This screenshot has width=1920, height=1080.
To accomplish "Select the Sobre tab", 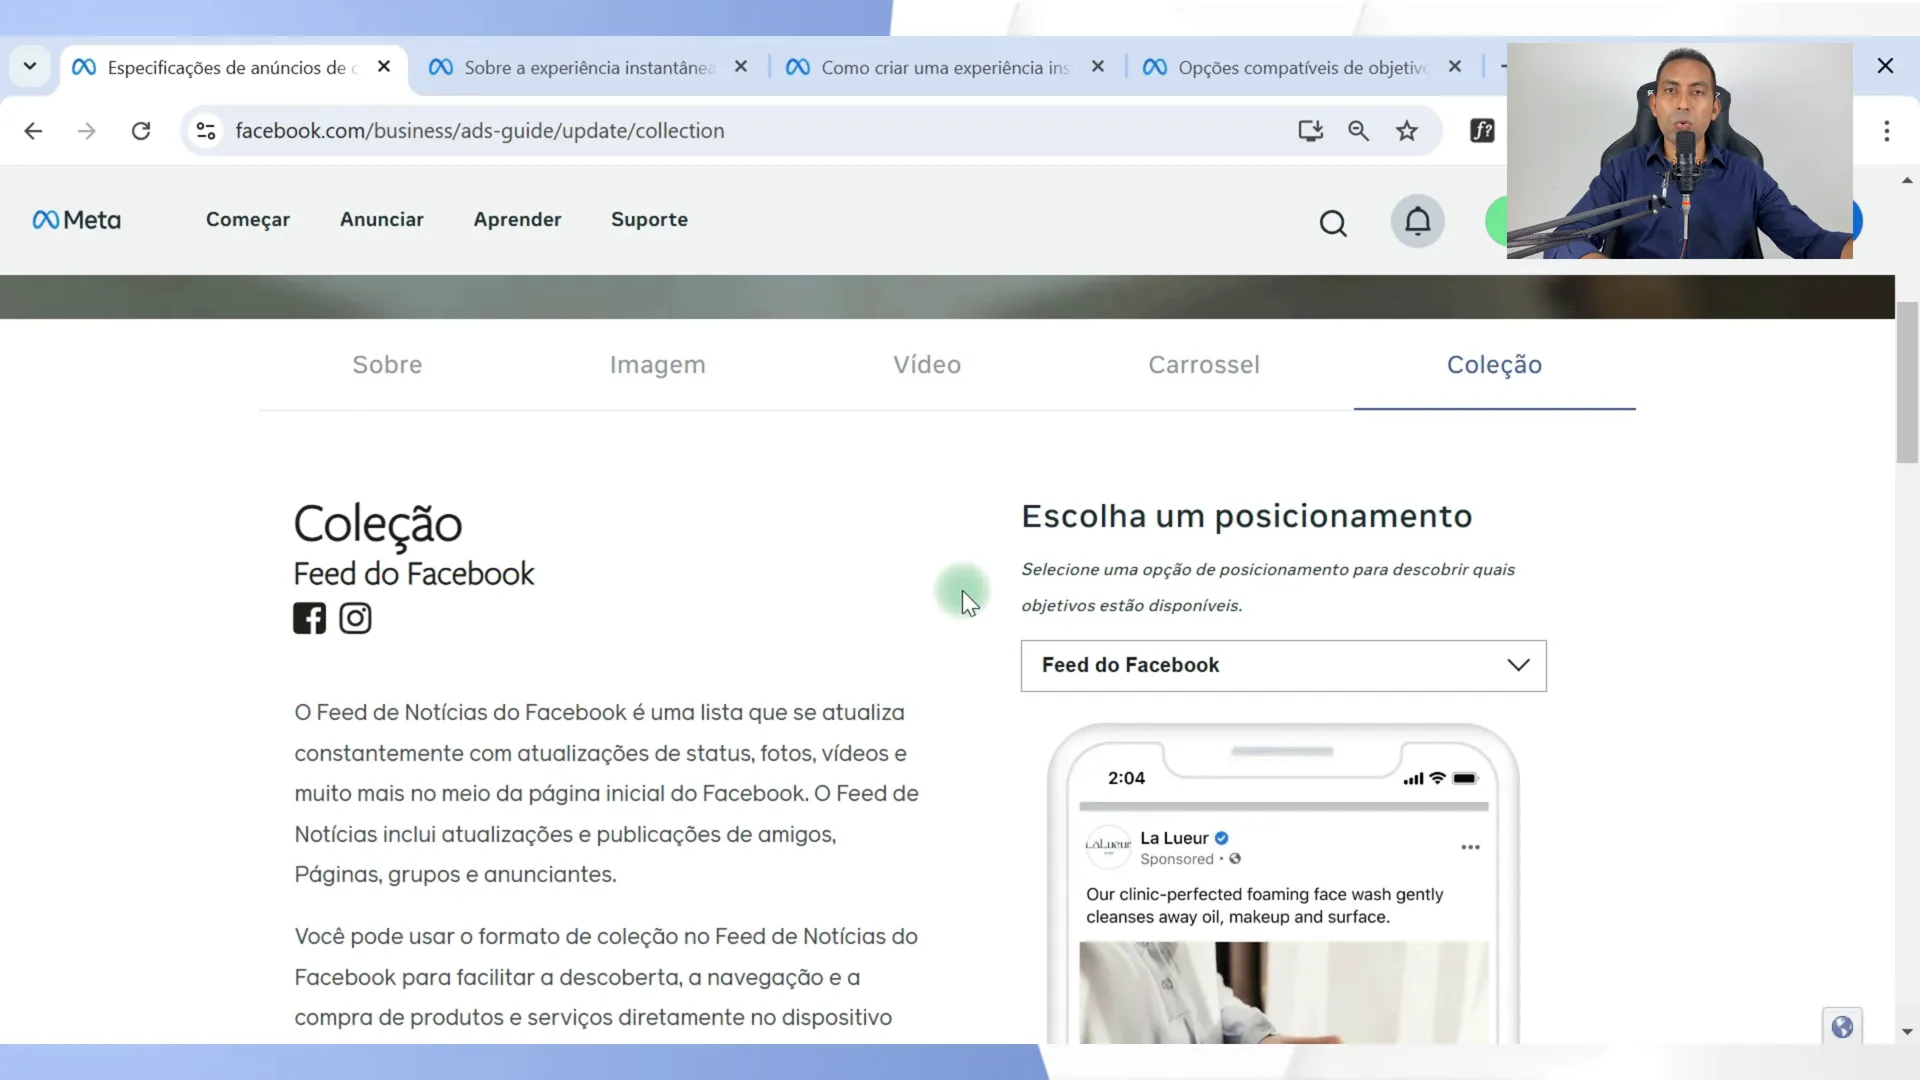I will click(387, 365).
